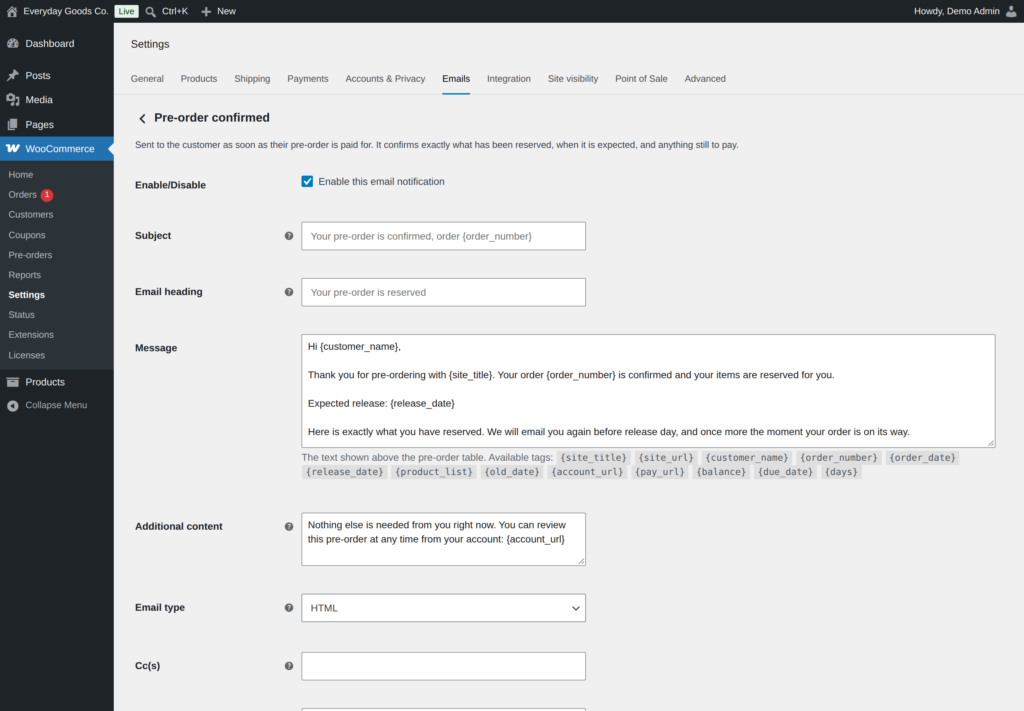This screenshot has width=1024, height=711.
Task: Click the WooCommerce menu item
Action: [x=57, y=149]
